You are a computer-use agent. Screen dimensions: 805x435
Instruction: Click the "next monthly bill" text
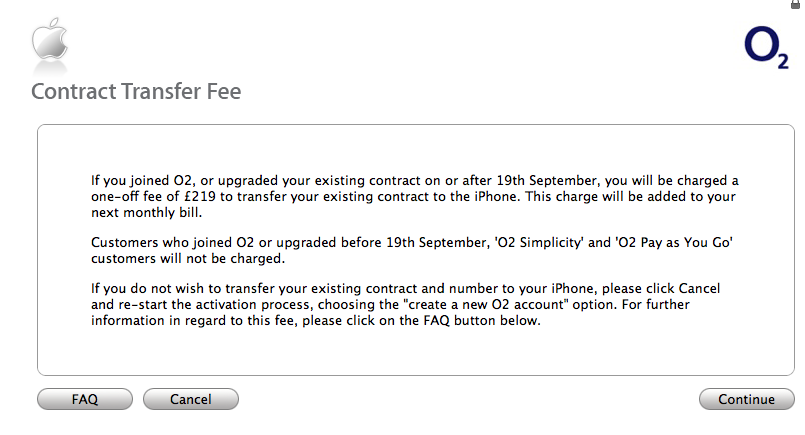tap(145, 213)
